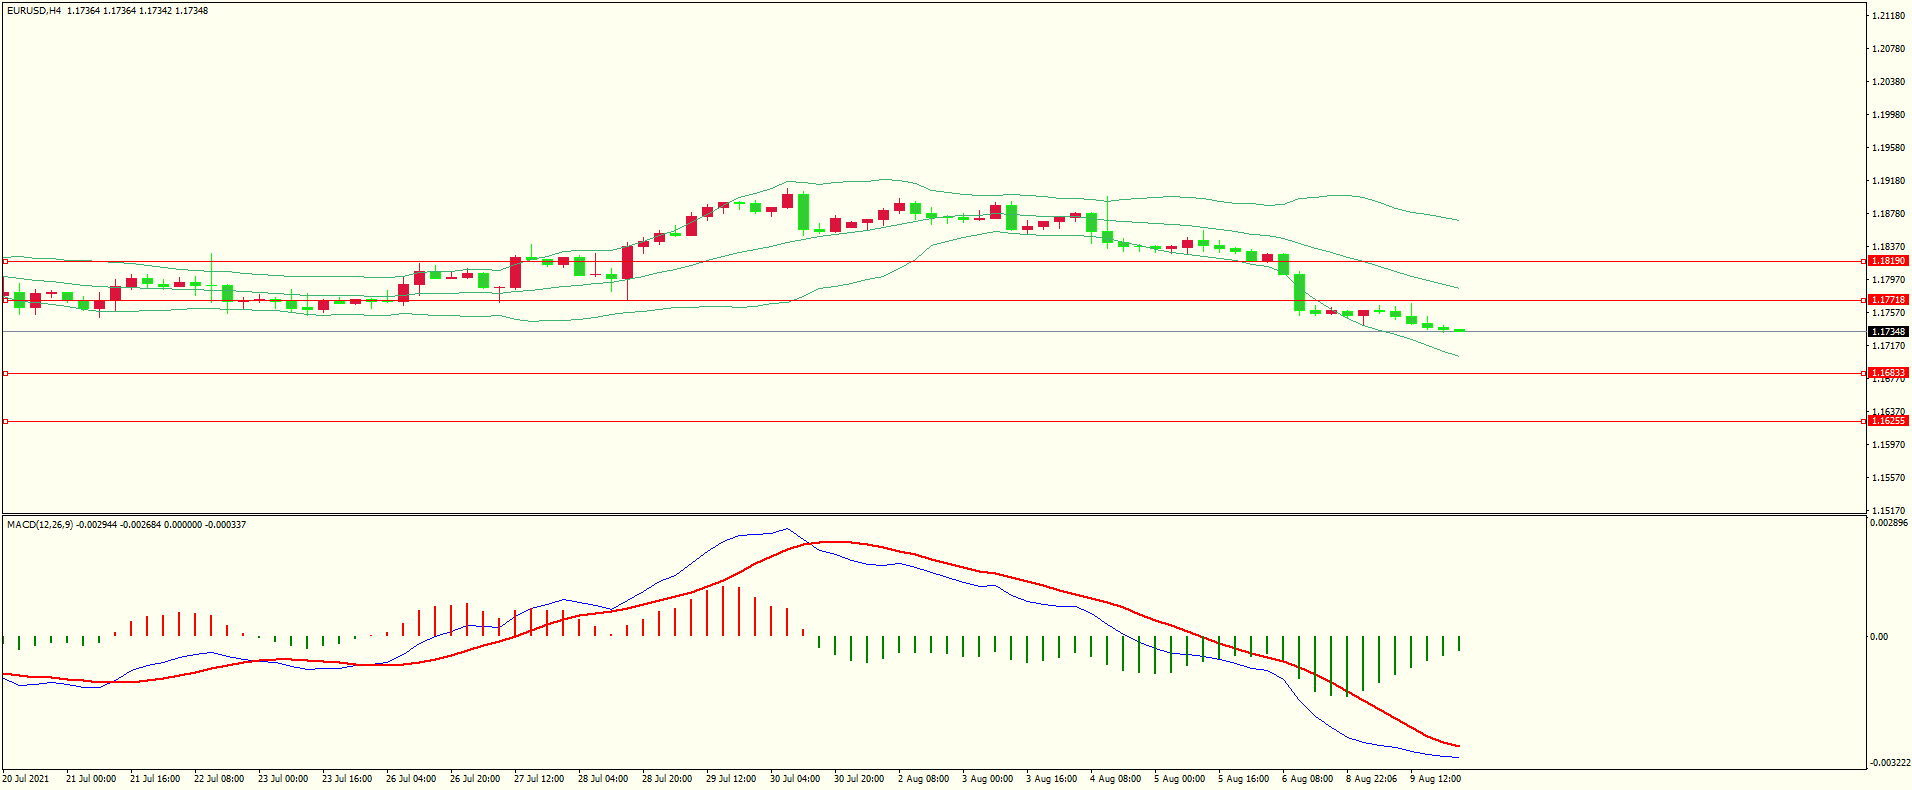The width and height of the screenshot is (1912, 790).
Task: Click the 1.17570 price axis label
Action: tap(1888, 313)
